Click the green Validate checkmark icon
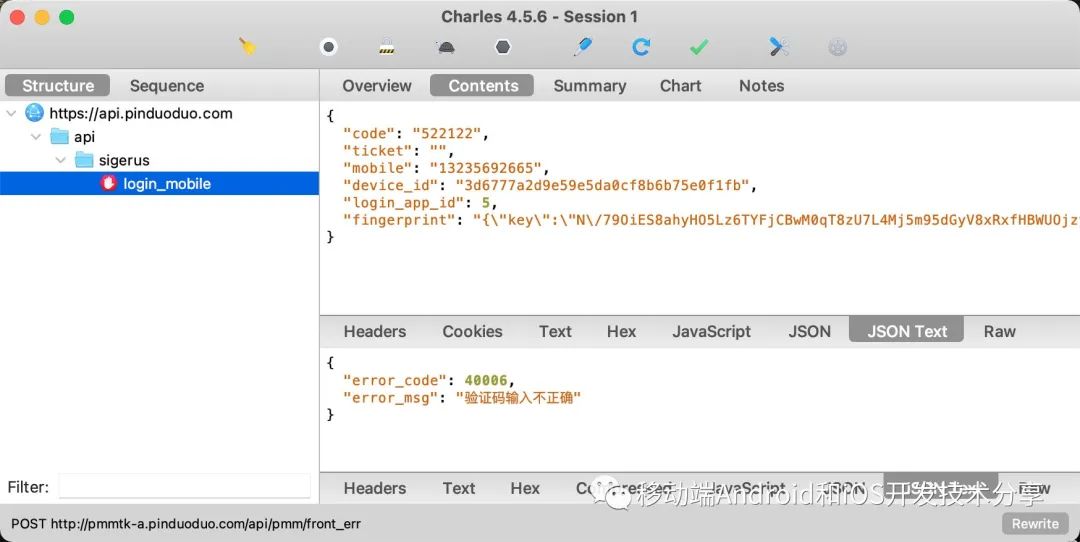The height and width of the screenshot is (542, 1080). pyautogui.click(x=699, y=47)
